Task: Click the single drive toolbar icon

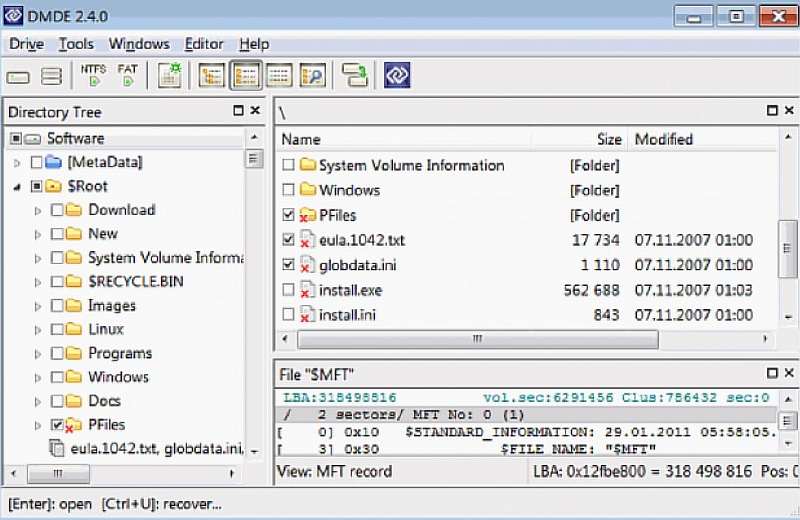Action: (x=18, y=78)
